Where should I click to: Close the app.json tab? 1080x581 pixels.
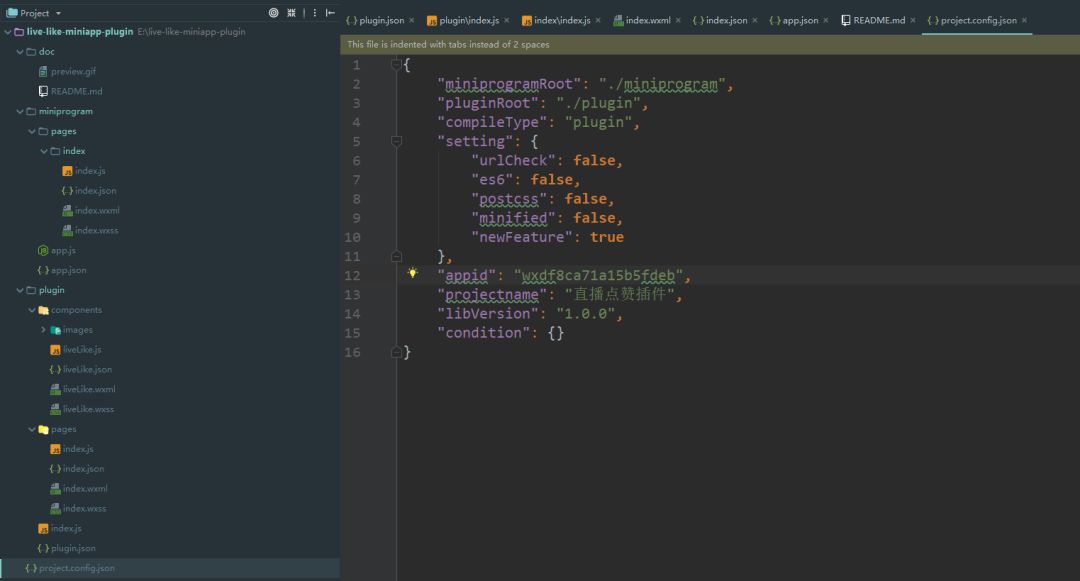826,21
